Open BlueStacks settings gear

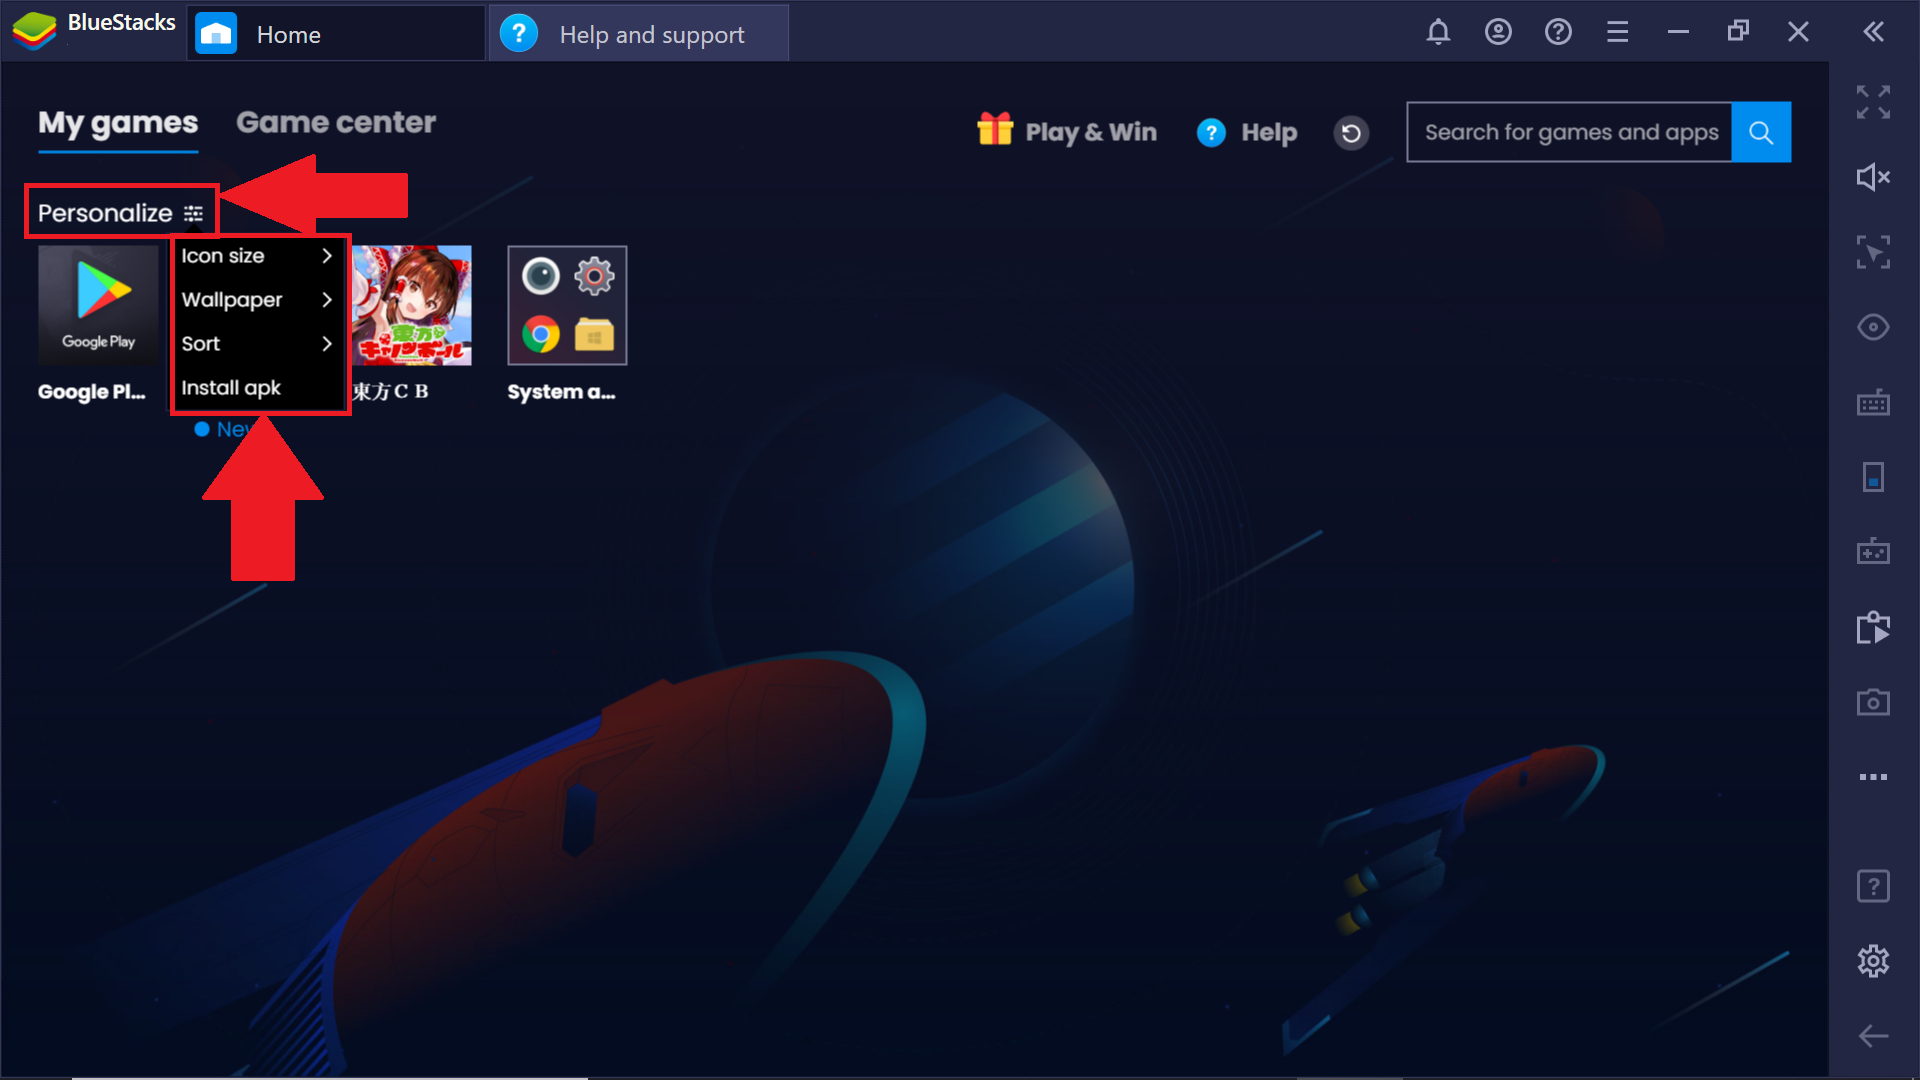click(1873, 961)
